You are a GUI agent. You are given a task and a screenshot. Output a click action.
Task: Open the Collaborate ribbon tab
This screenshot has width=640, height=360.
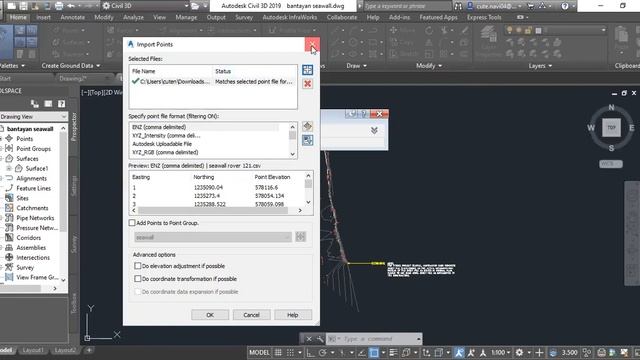(x=342, y=18)
